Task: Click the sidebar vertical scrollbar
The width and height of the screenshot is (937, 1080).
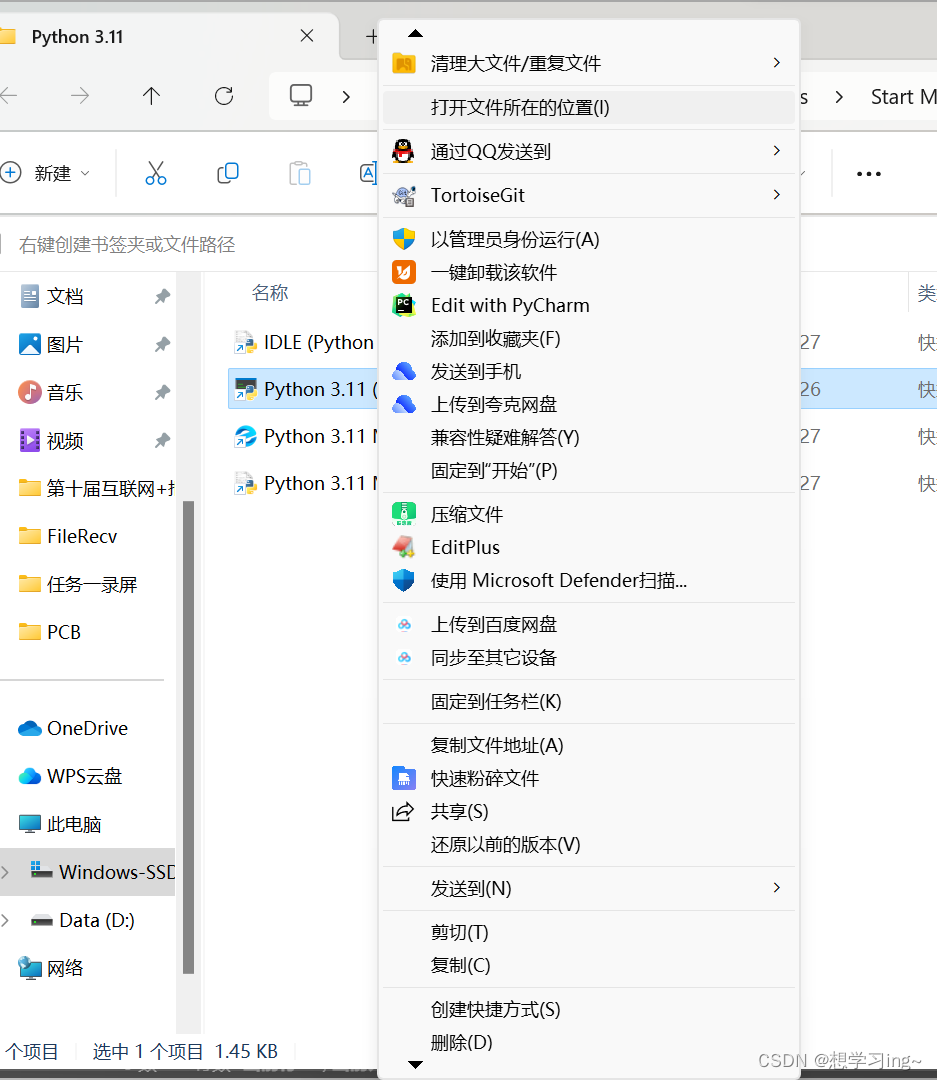Action: (x=188, y=737)
